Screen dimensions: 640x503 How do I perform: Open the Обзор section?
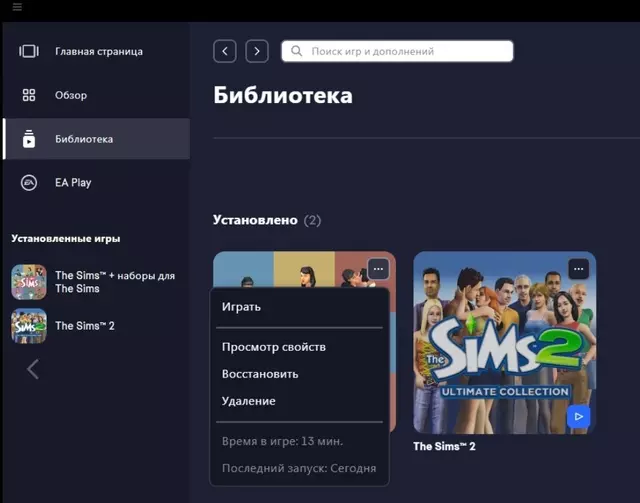pyautogui.click(x=96, y=95)
